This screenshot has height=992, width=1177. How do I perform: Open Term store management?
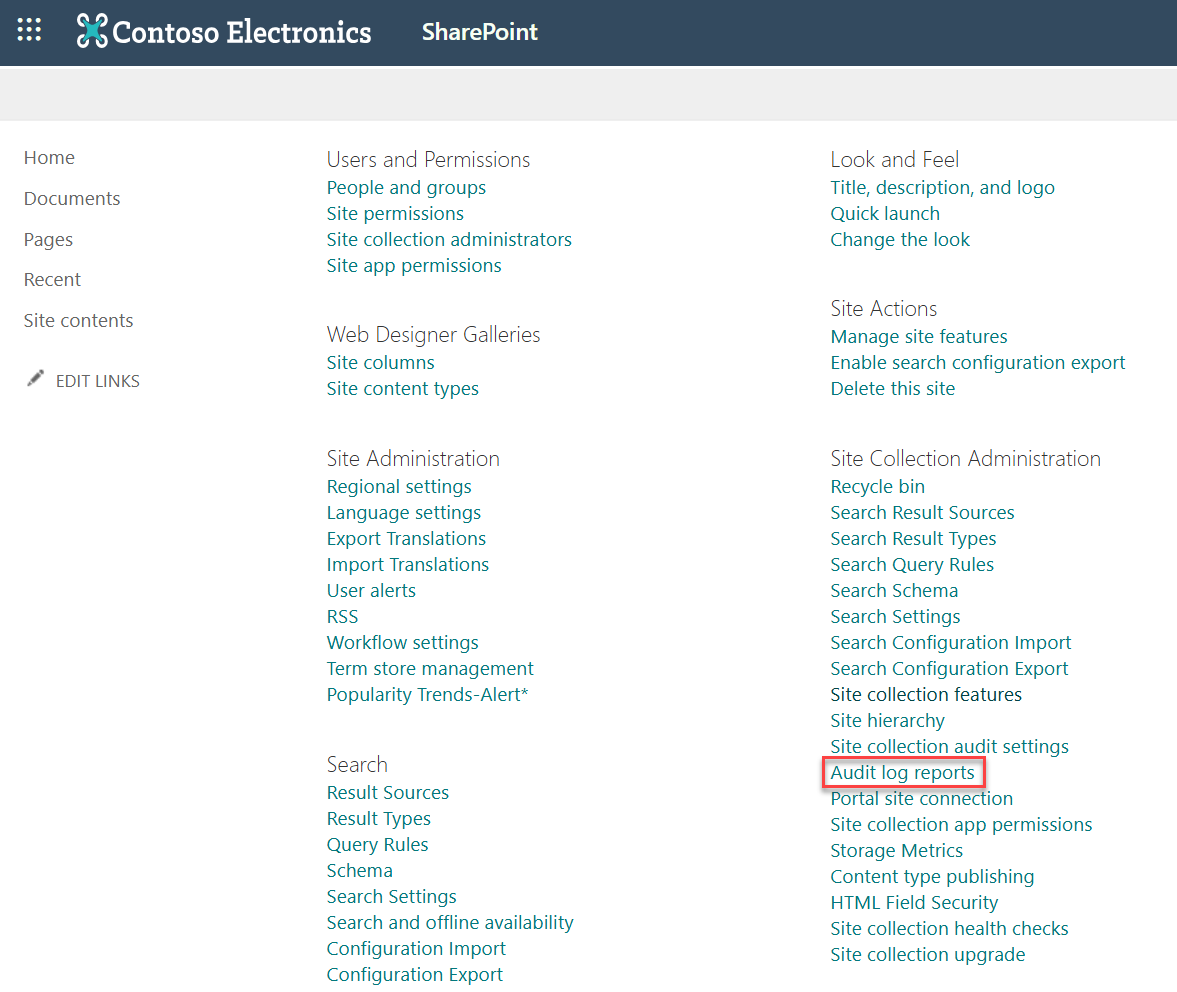pyautogui.click(x=430, y=668)
